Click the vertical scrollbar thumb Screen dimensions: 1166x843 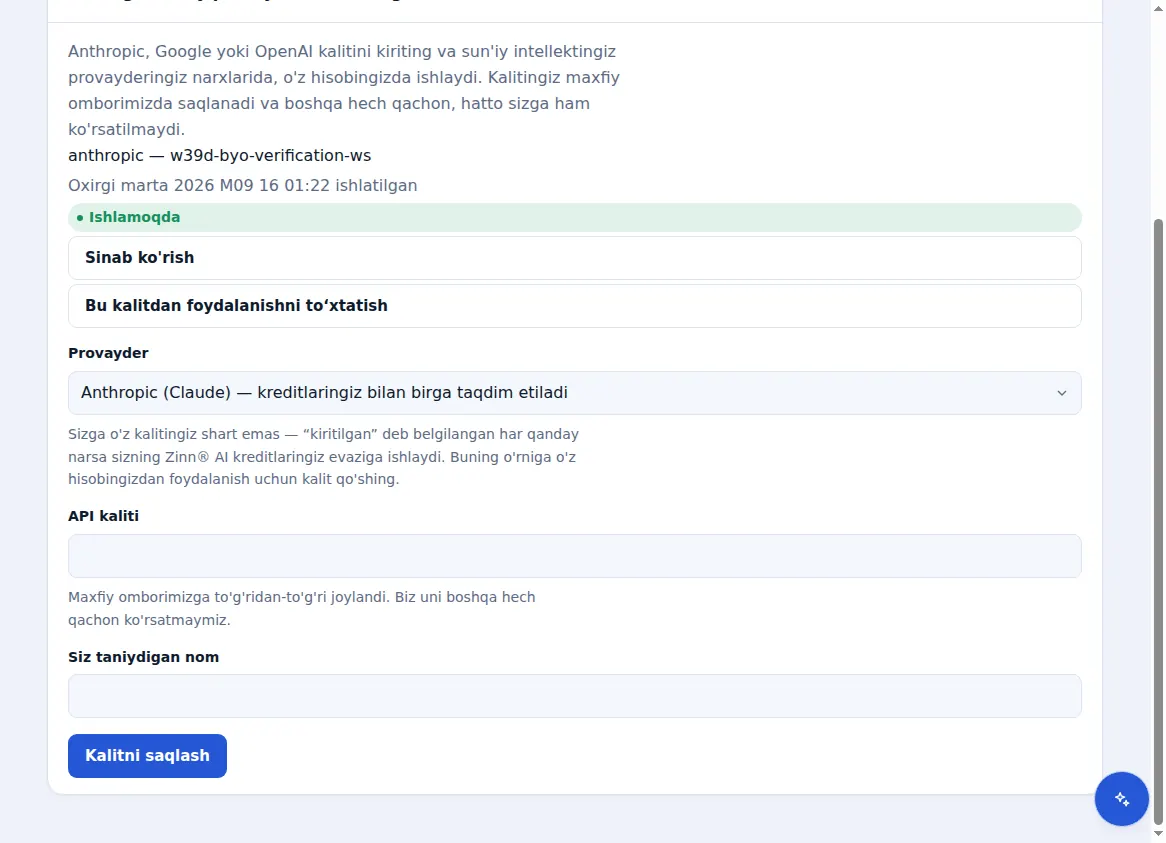pos(1158,520)
